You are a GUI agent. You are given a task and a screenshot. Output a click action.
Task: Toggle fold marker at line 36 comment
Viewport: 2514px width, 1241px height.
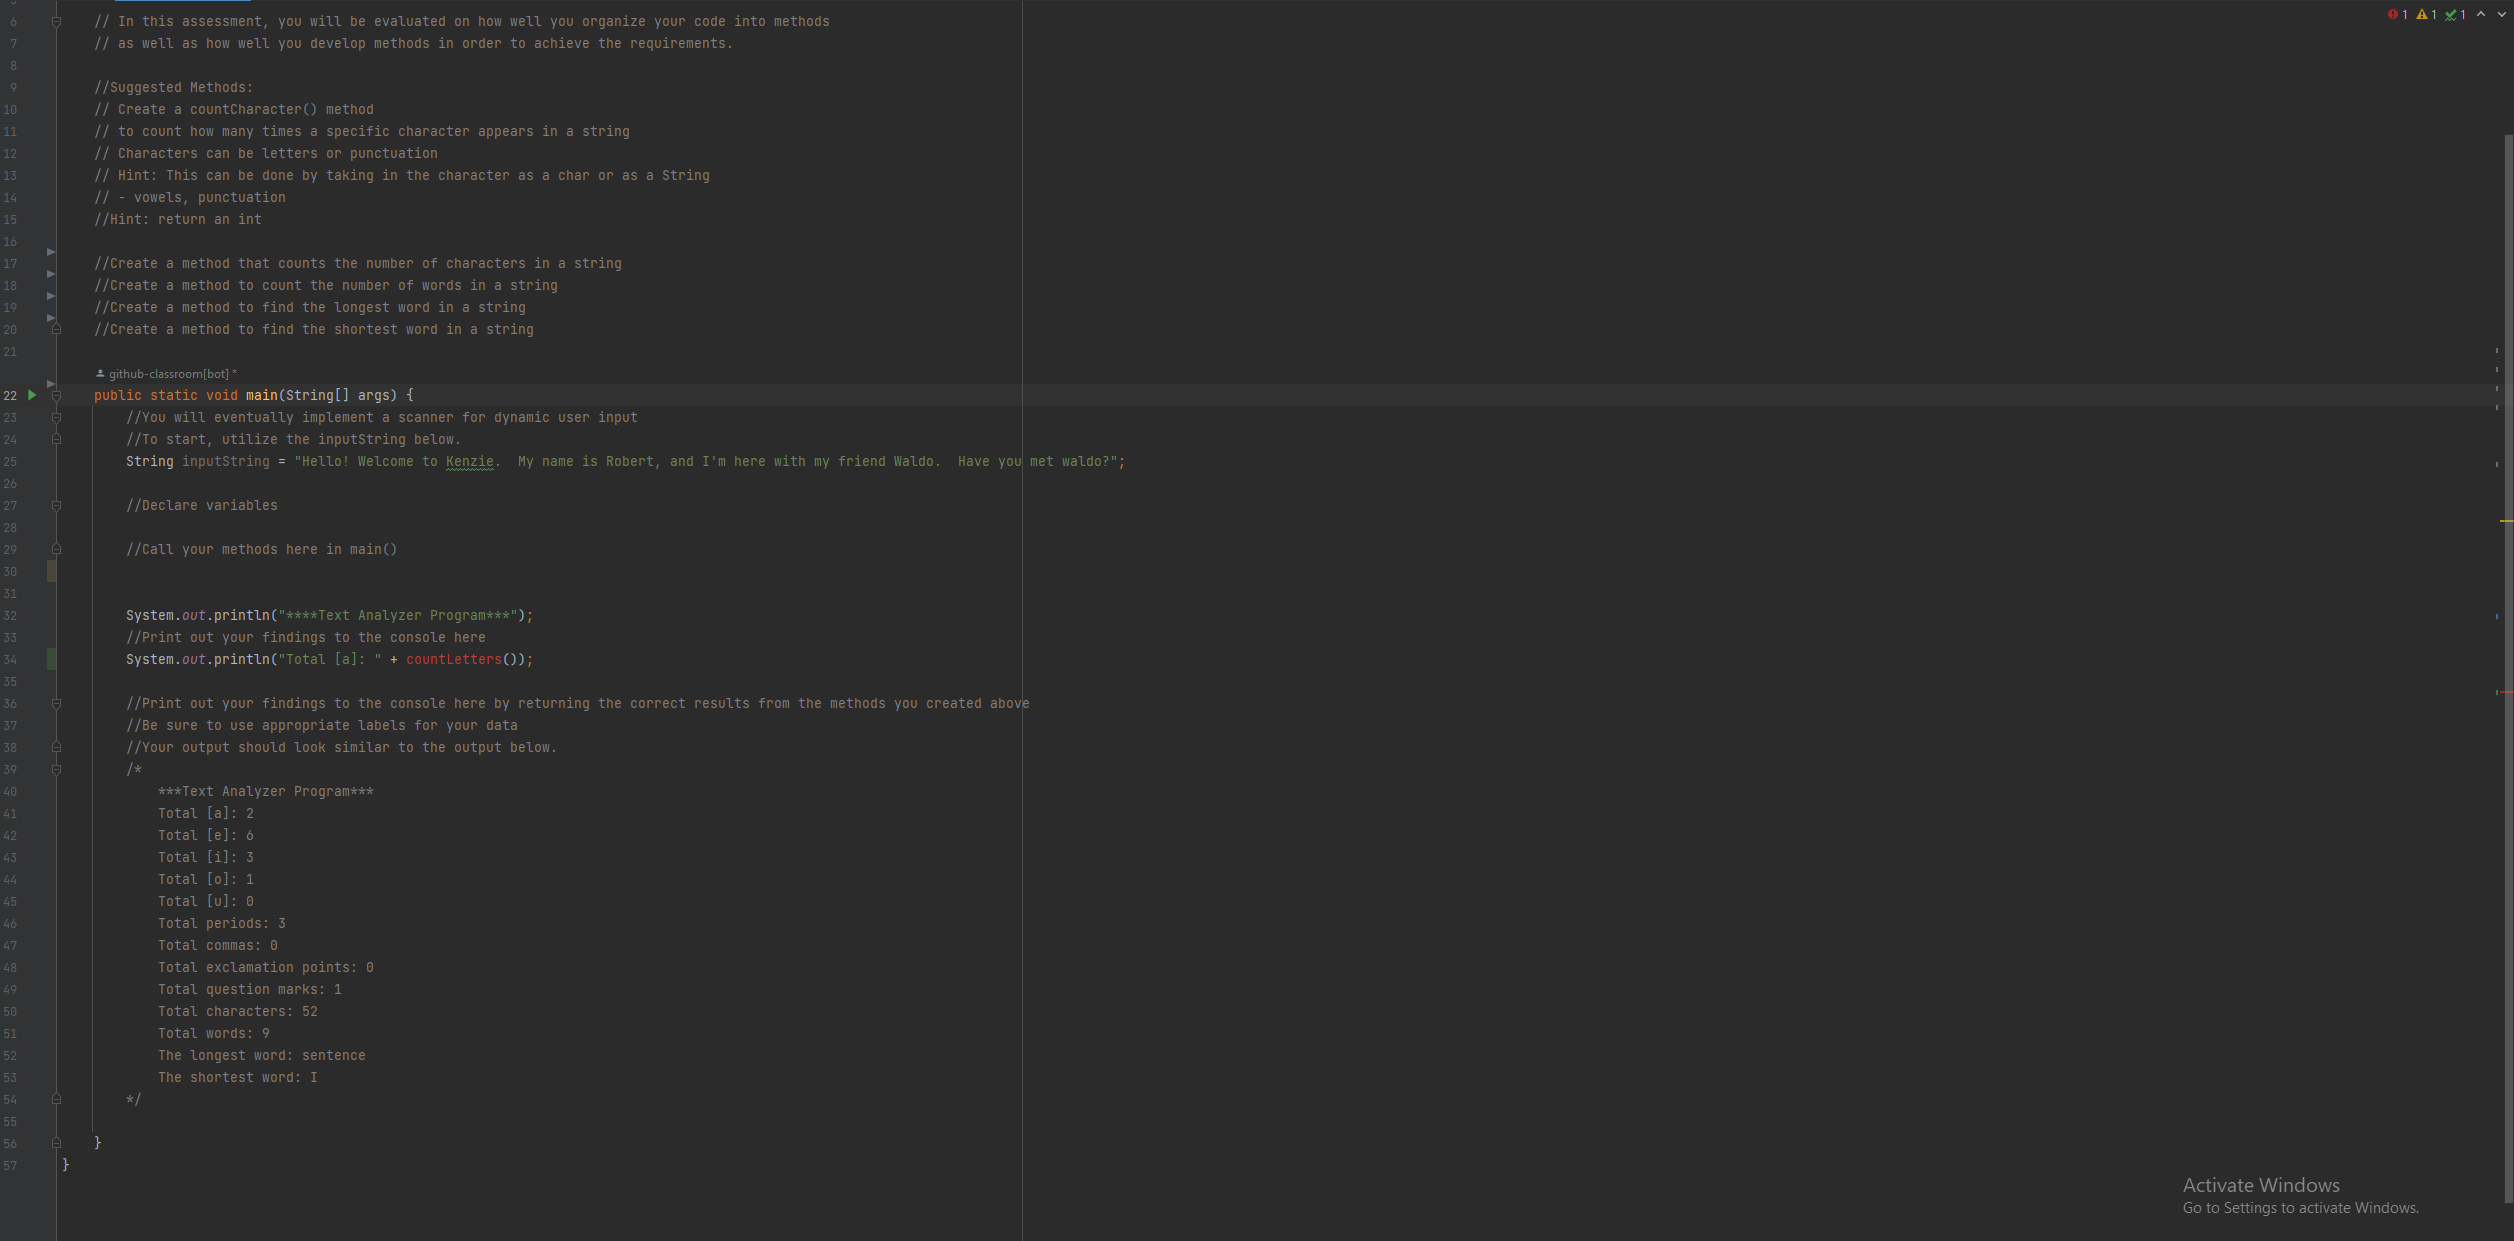click(56, 703)
